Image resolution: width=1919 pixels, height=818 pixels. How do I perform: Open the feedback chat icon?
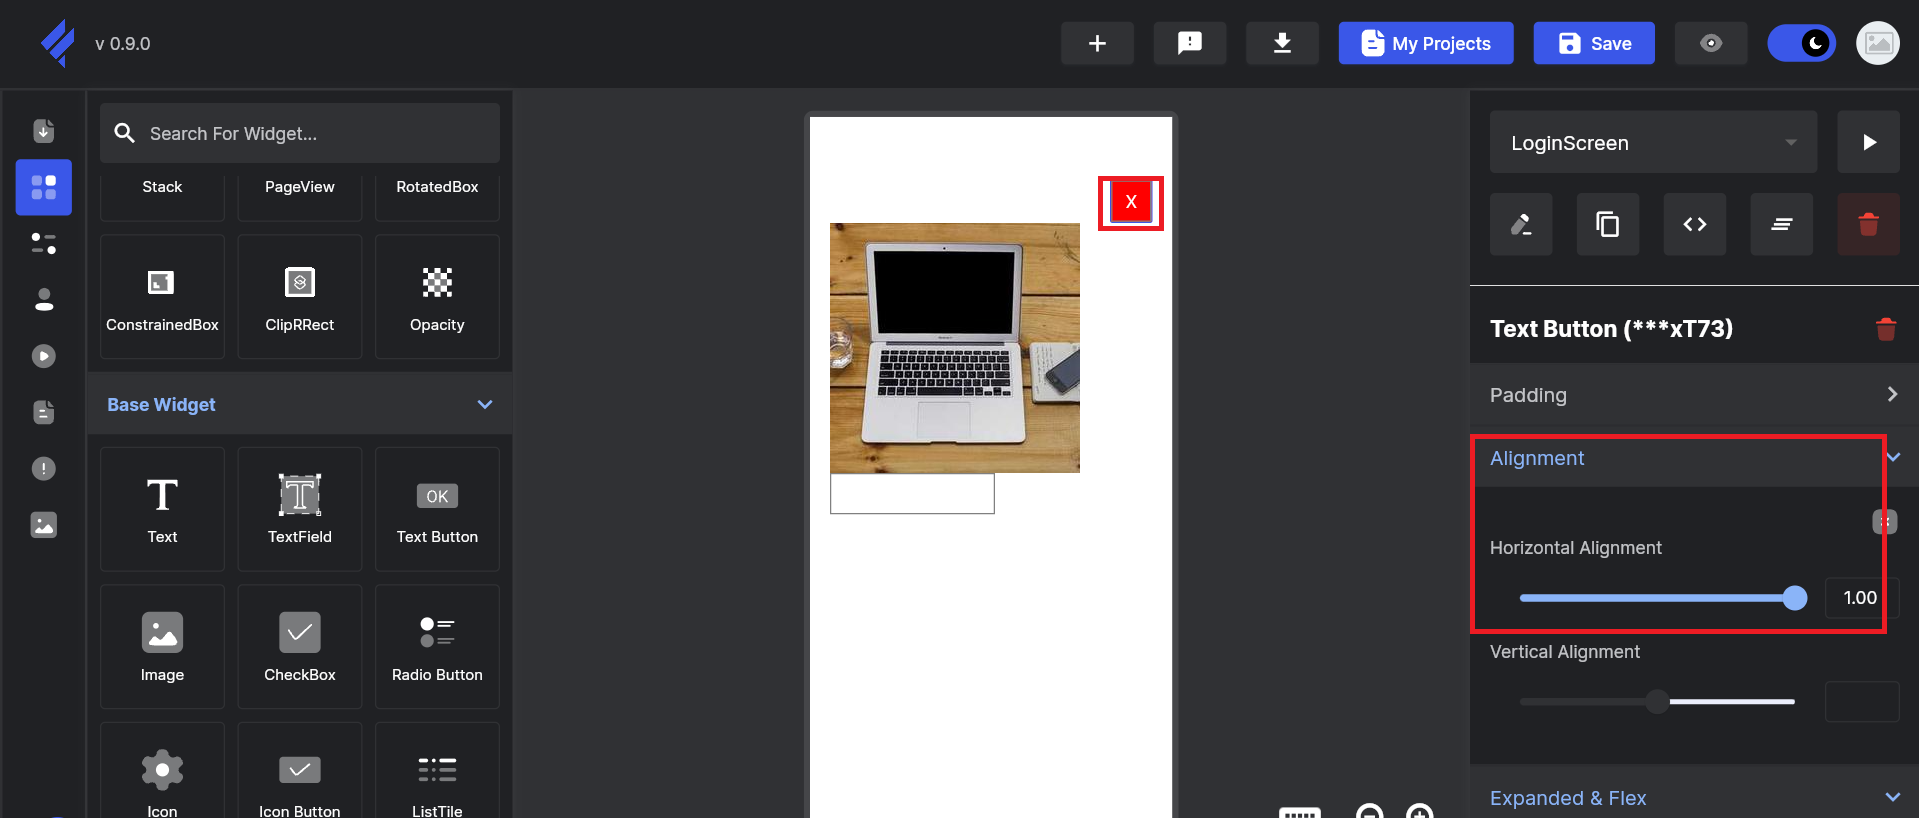pos(1189,43)
